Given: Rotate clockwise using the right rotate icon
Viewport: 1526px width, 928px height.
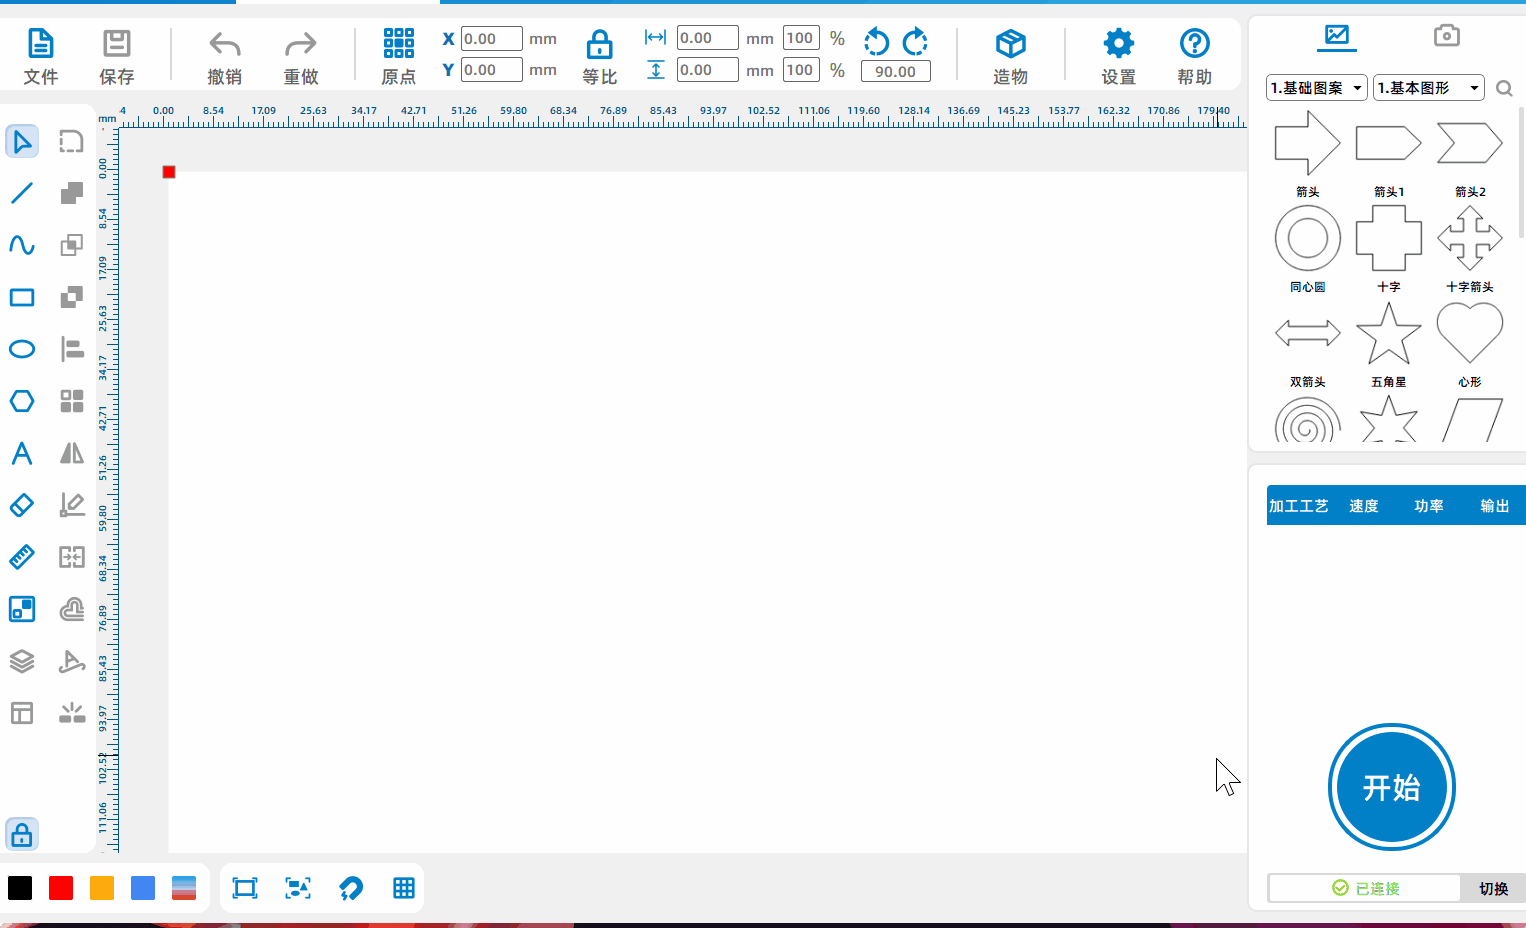Looking at the screenshot, I should pyautogui.click(x=915, y=41).
